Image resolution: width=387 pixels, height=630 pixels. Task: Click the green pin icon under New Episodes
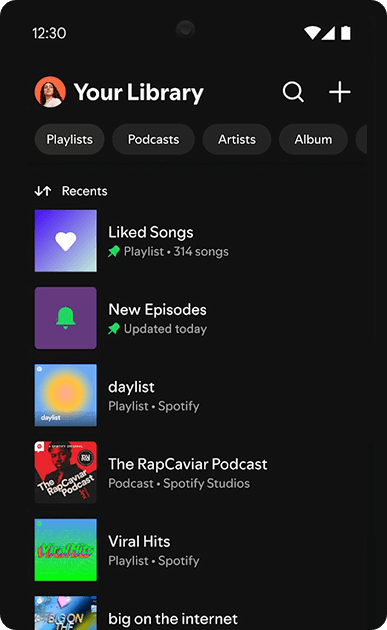tap(114, 329)
